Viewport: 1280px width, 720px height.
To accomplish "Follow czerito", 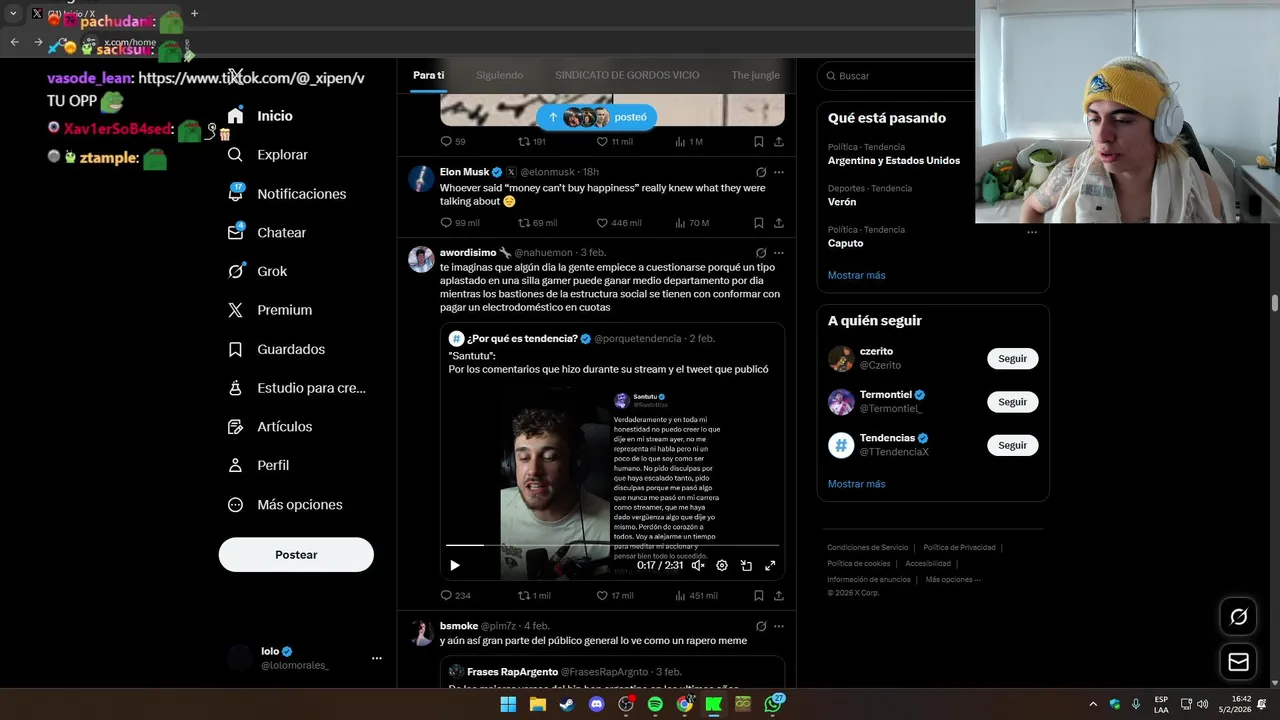I will [x=1012, y=359].
